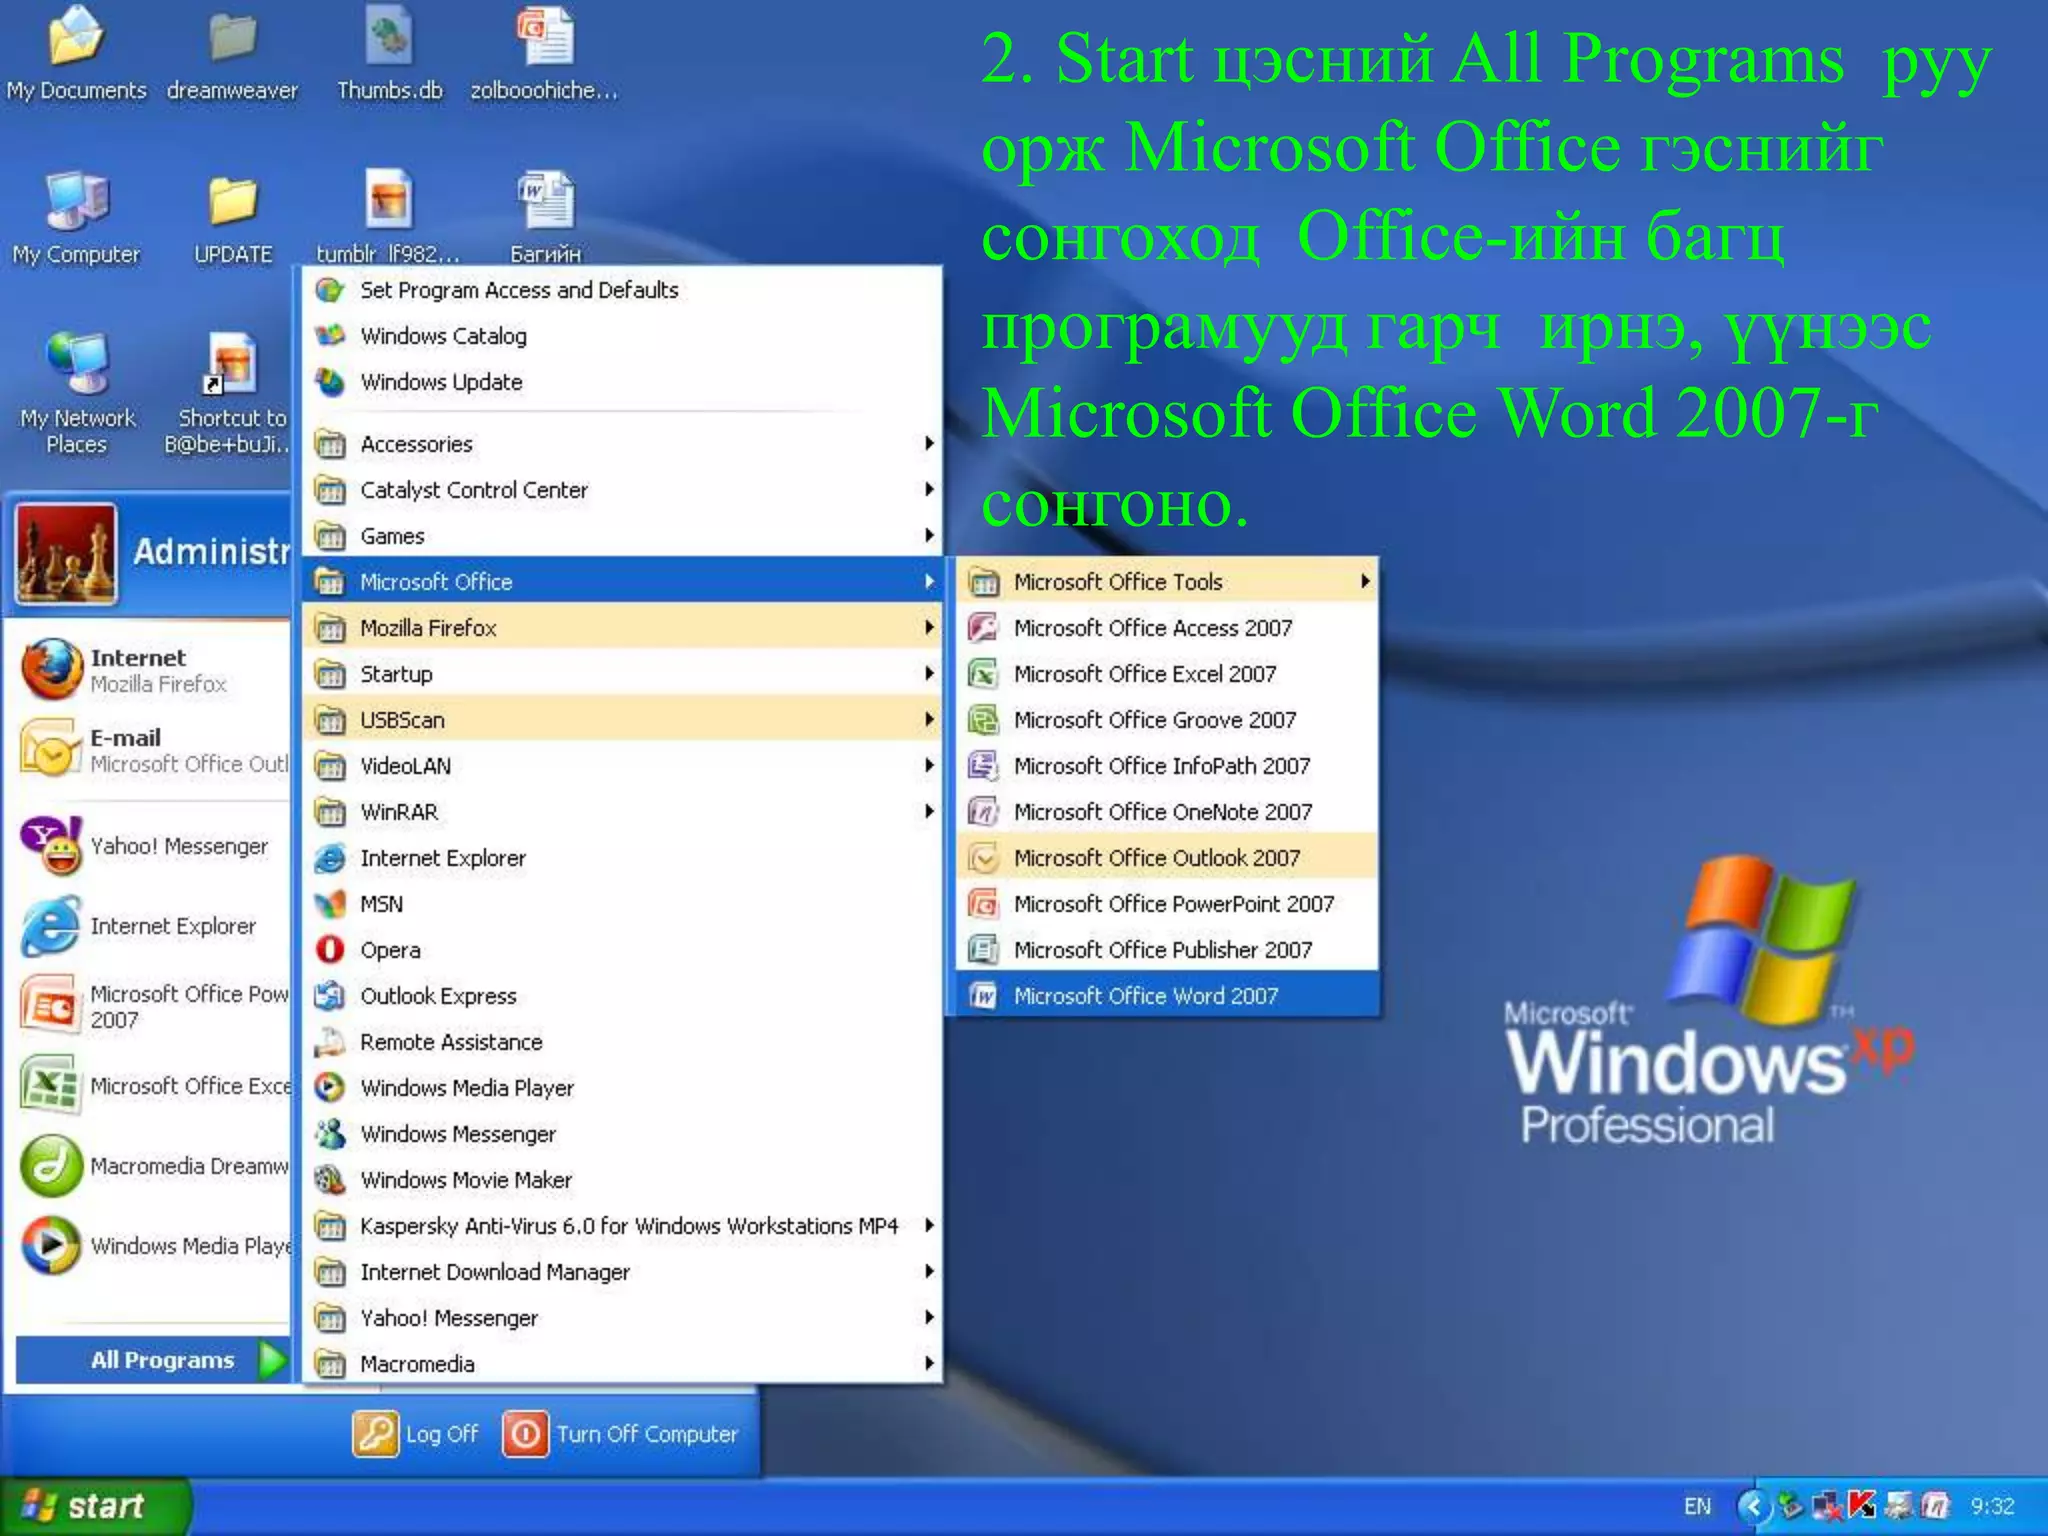Screen dimensions: 2048x1536
Task: Select Microsoft Office Access 2007
Action: tap(1167, 628)
